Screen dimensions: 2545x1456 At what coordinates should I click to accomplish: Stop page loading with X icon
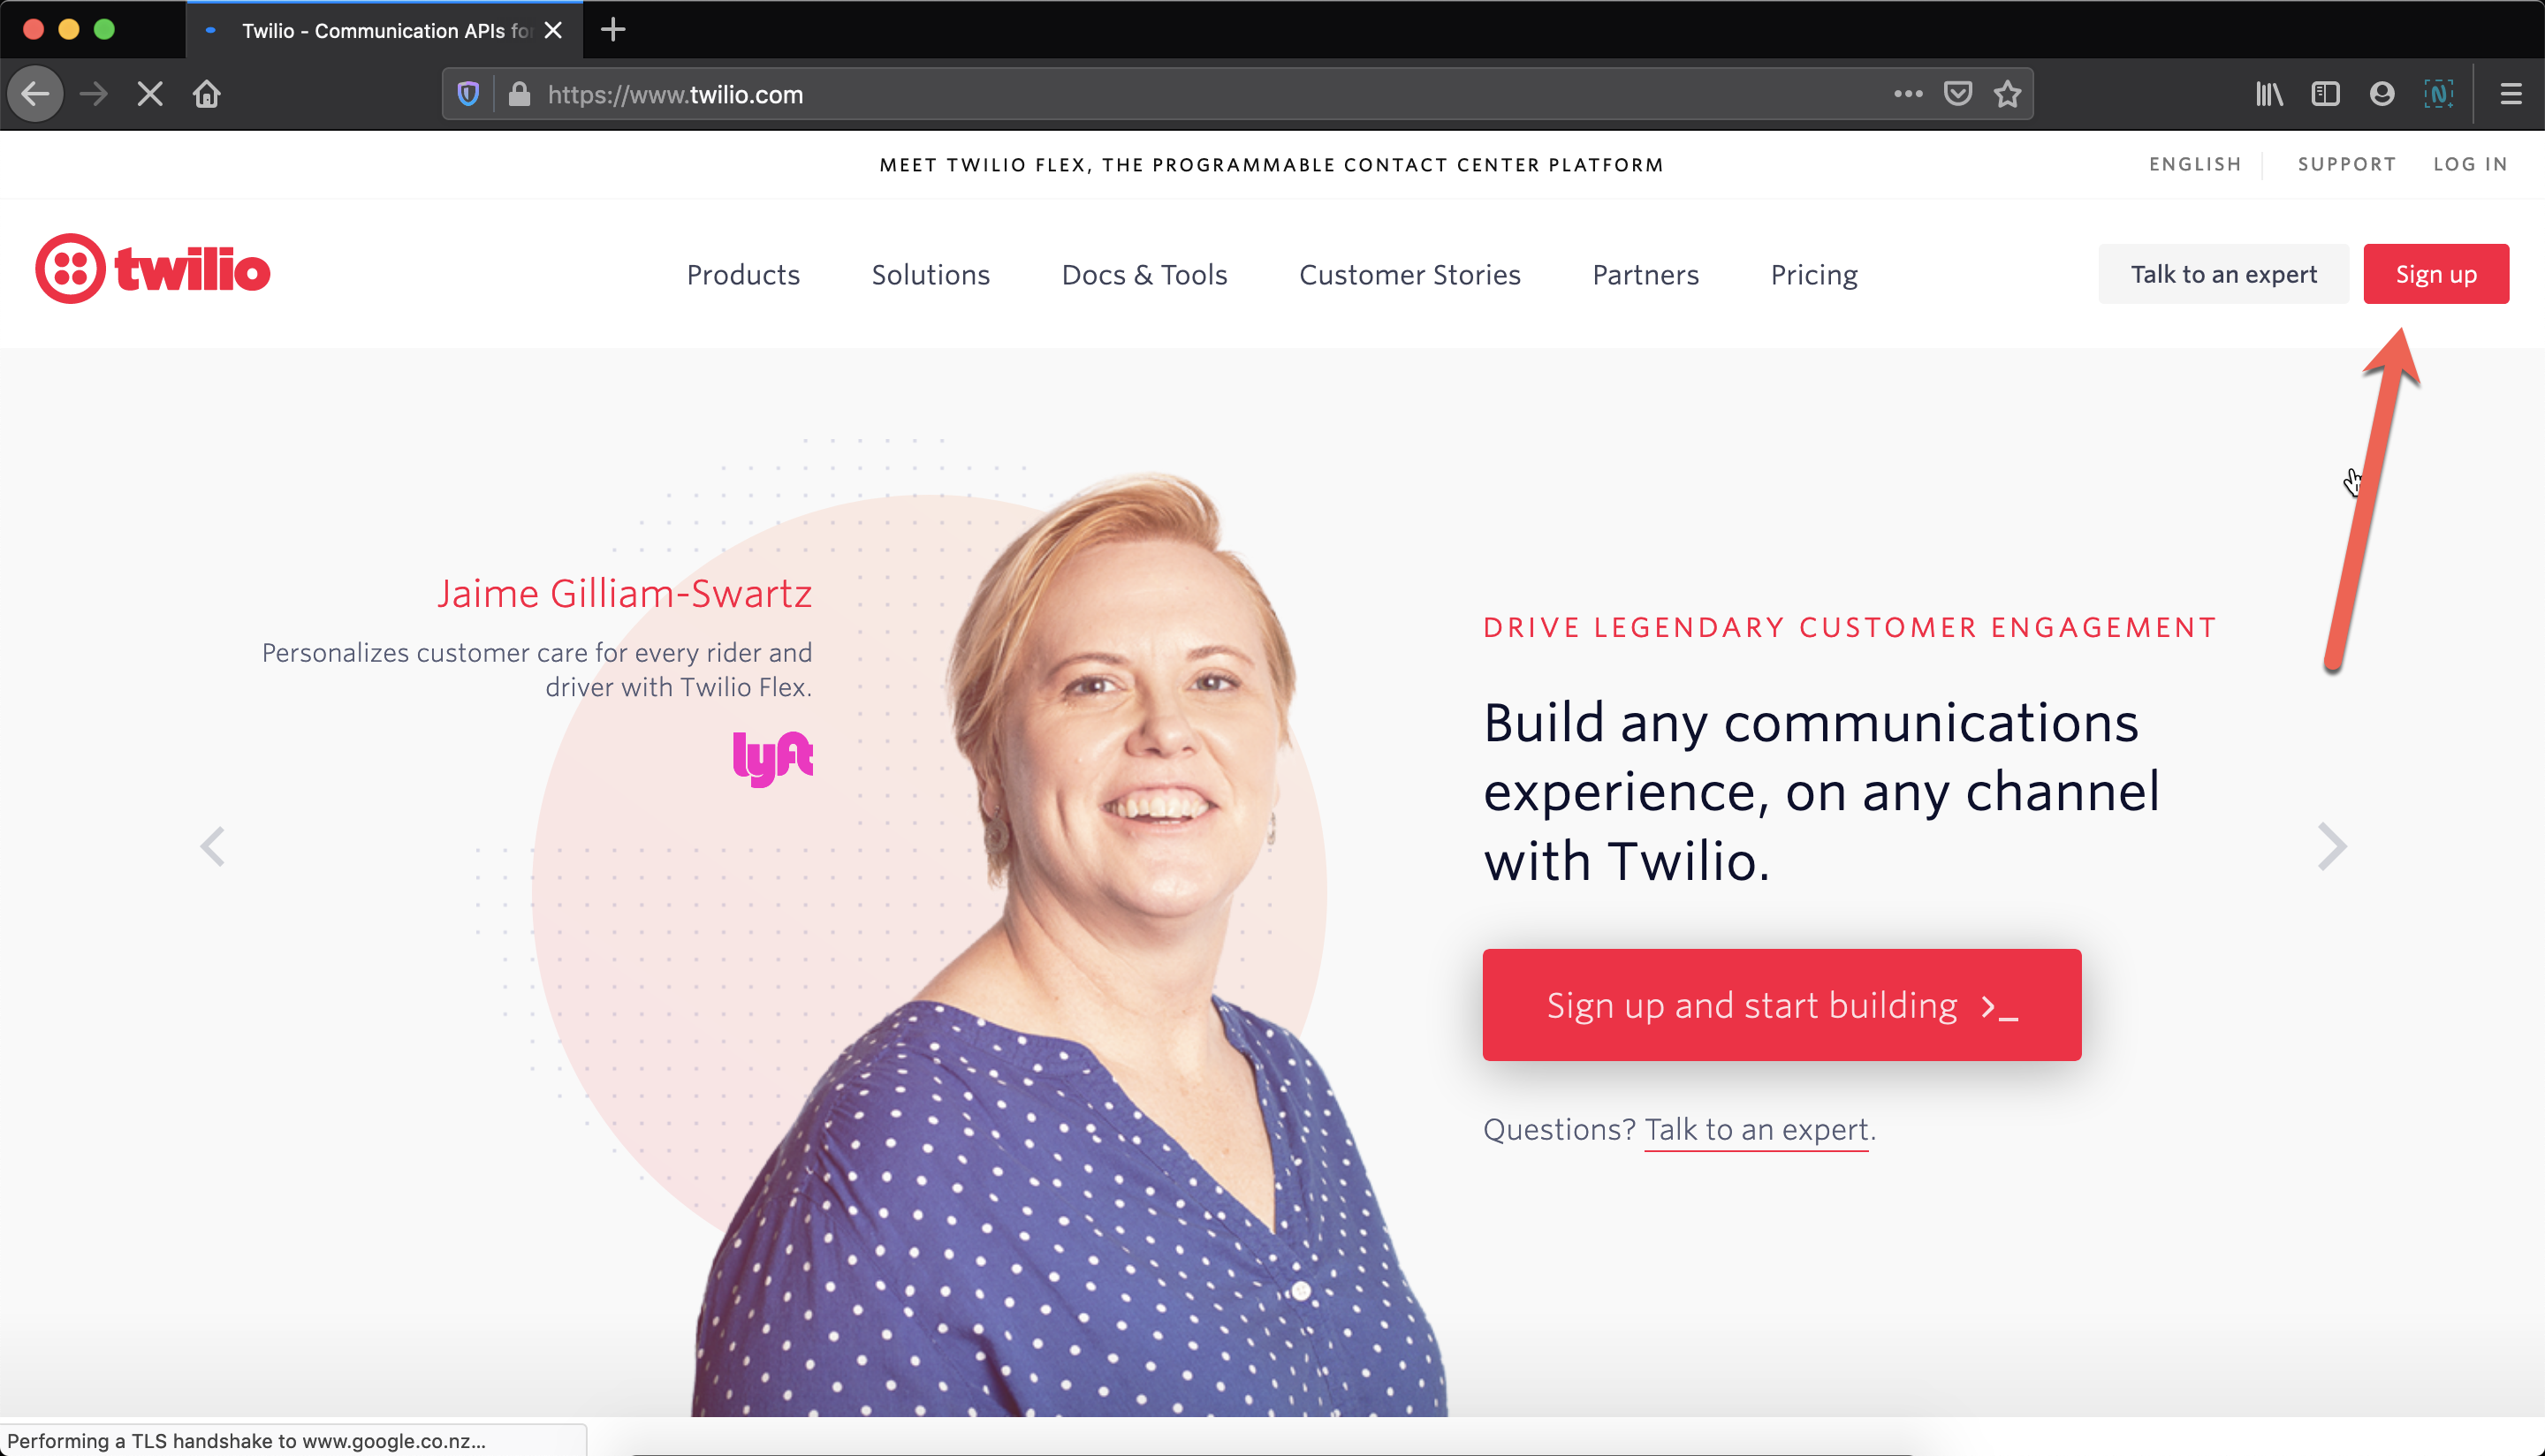150,94
